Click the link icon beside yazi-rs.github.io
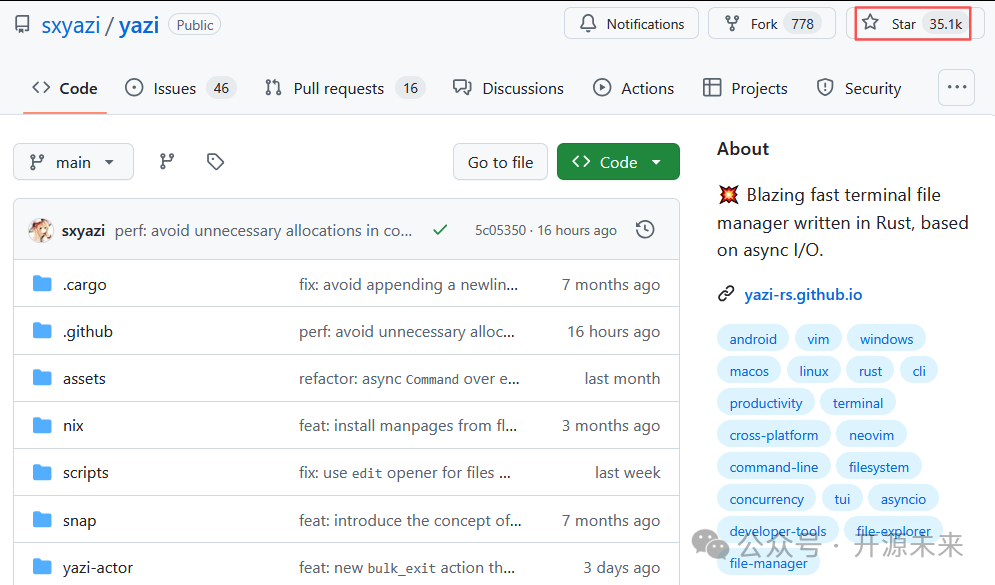 click(x=726, y=294)
